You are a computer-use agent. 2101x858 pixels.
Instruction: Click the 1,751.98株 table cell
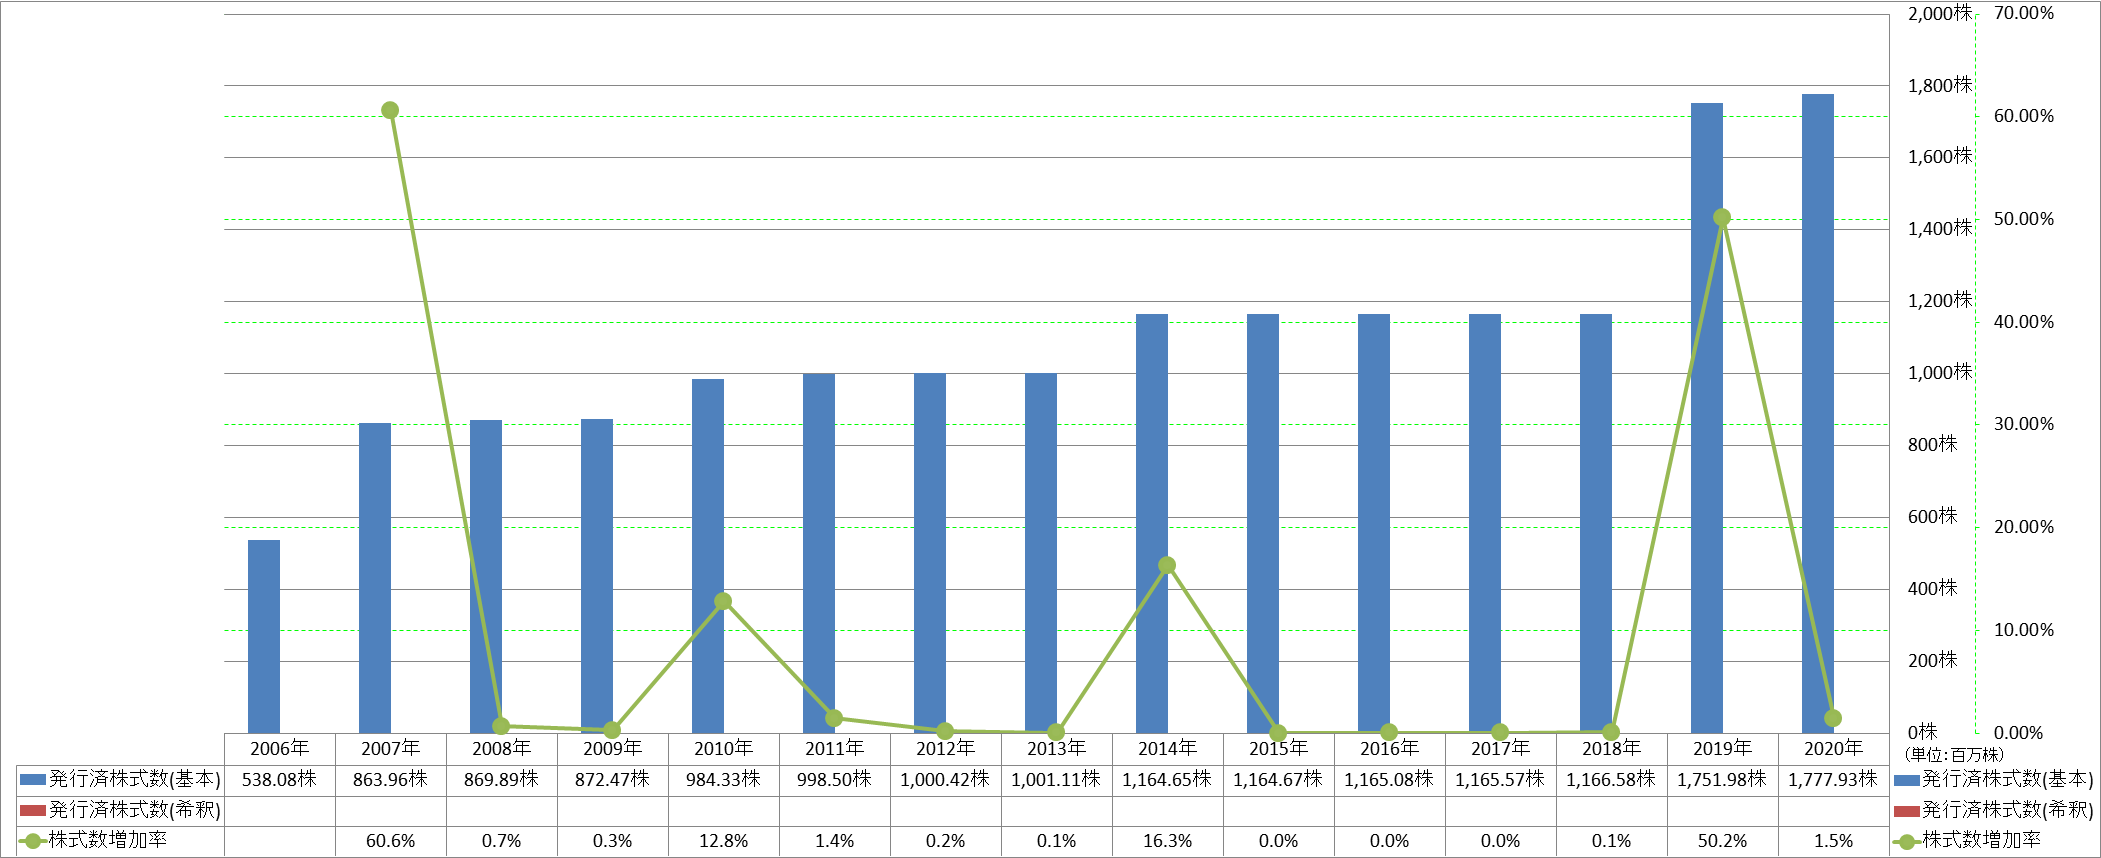click(x=1722, y=779)
